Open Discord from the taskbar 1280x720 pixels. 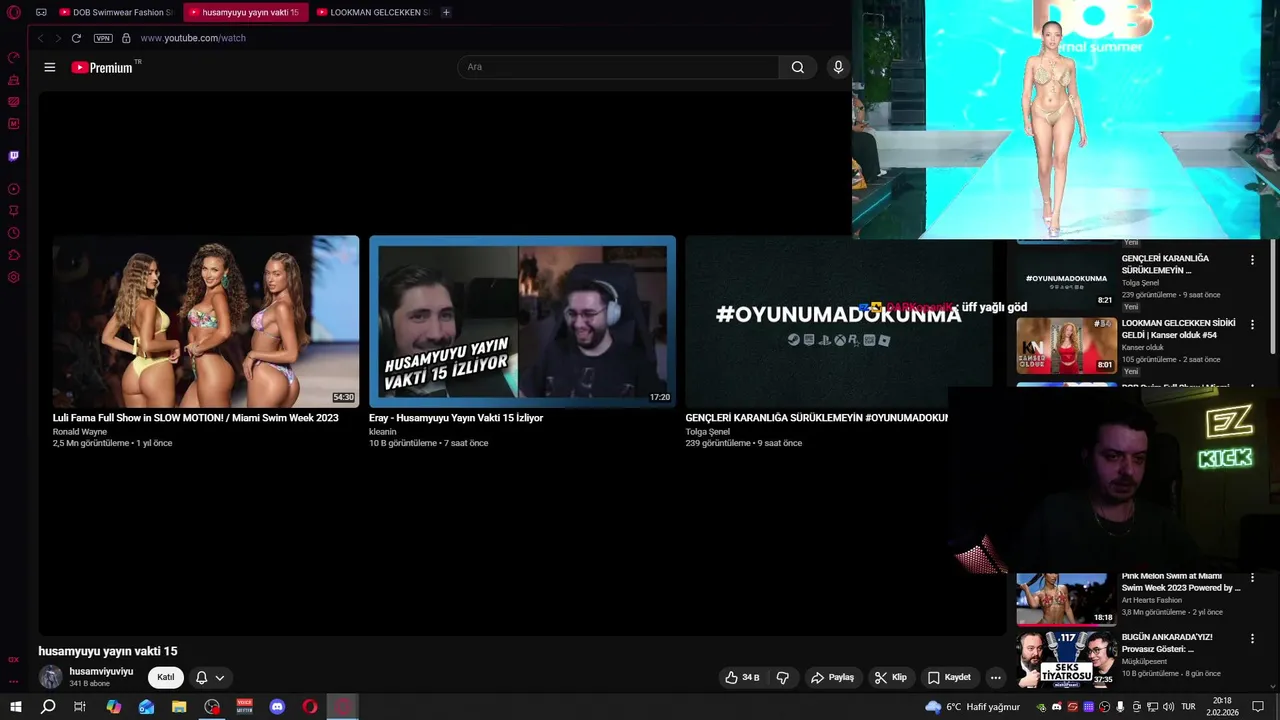pos(277,707)
